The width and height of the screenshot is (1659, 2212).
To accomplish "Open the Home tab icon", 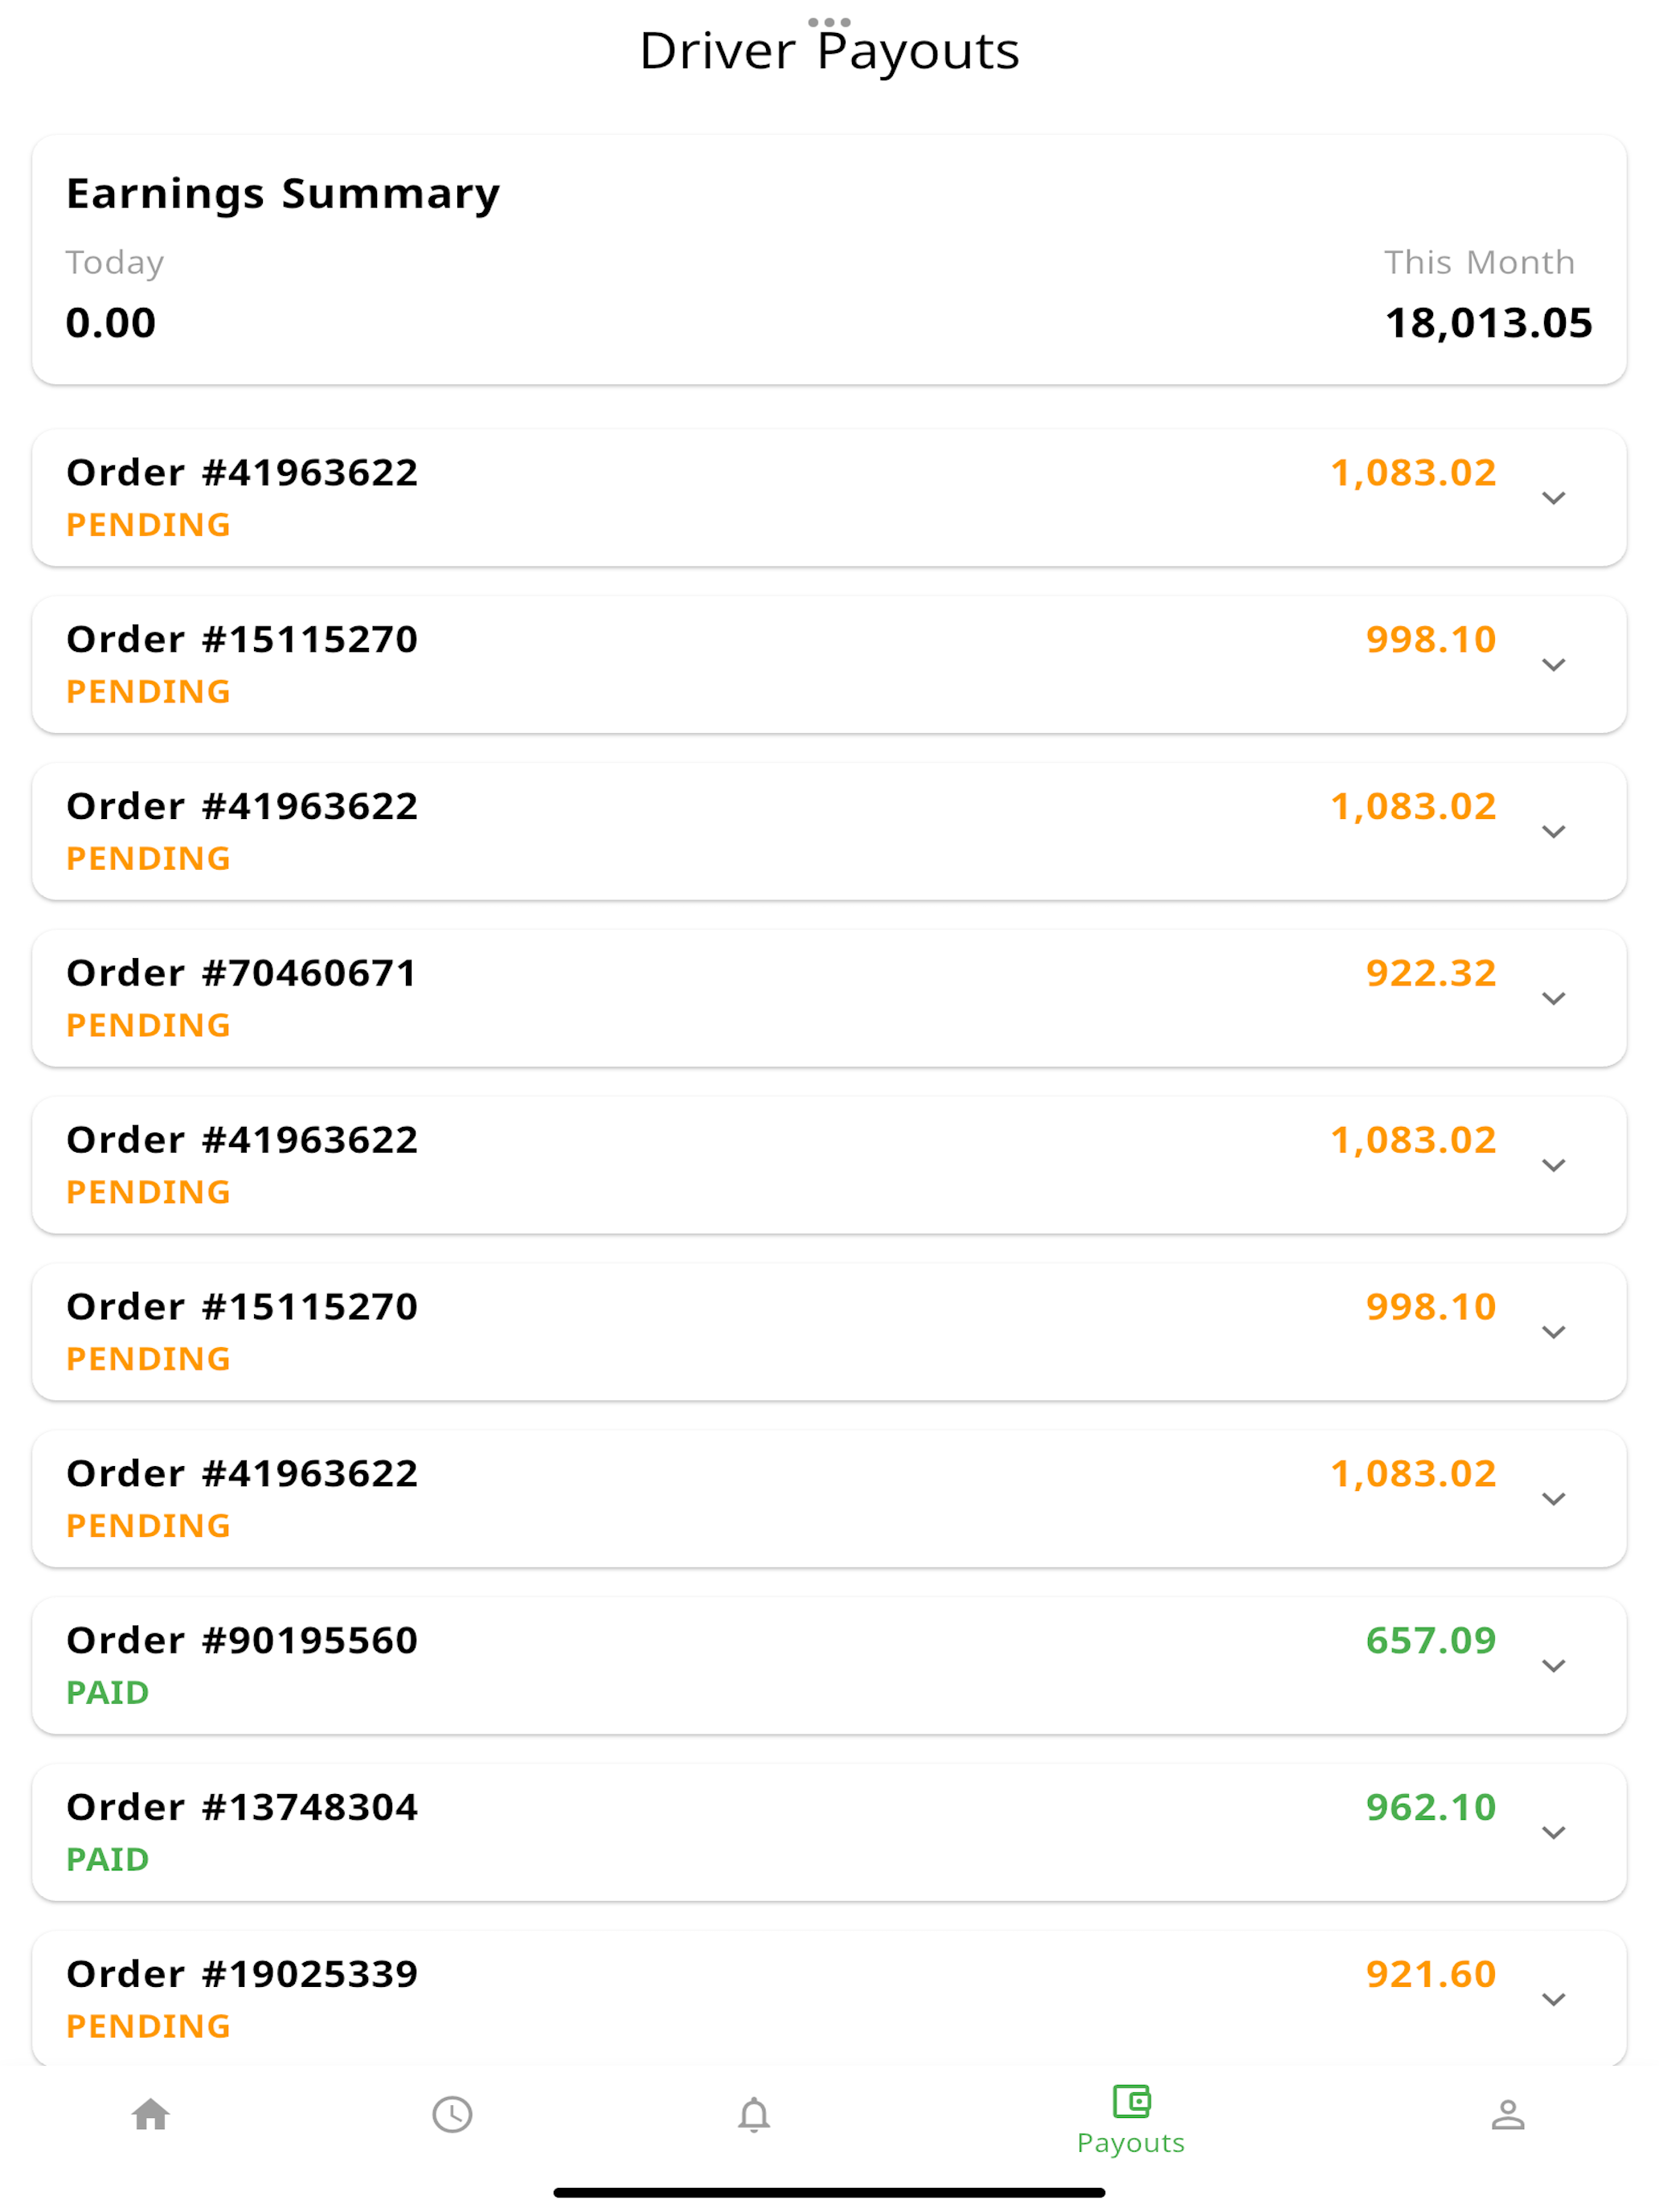I will 151,2114.
